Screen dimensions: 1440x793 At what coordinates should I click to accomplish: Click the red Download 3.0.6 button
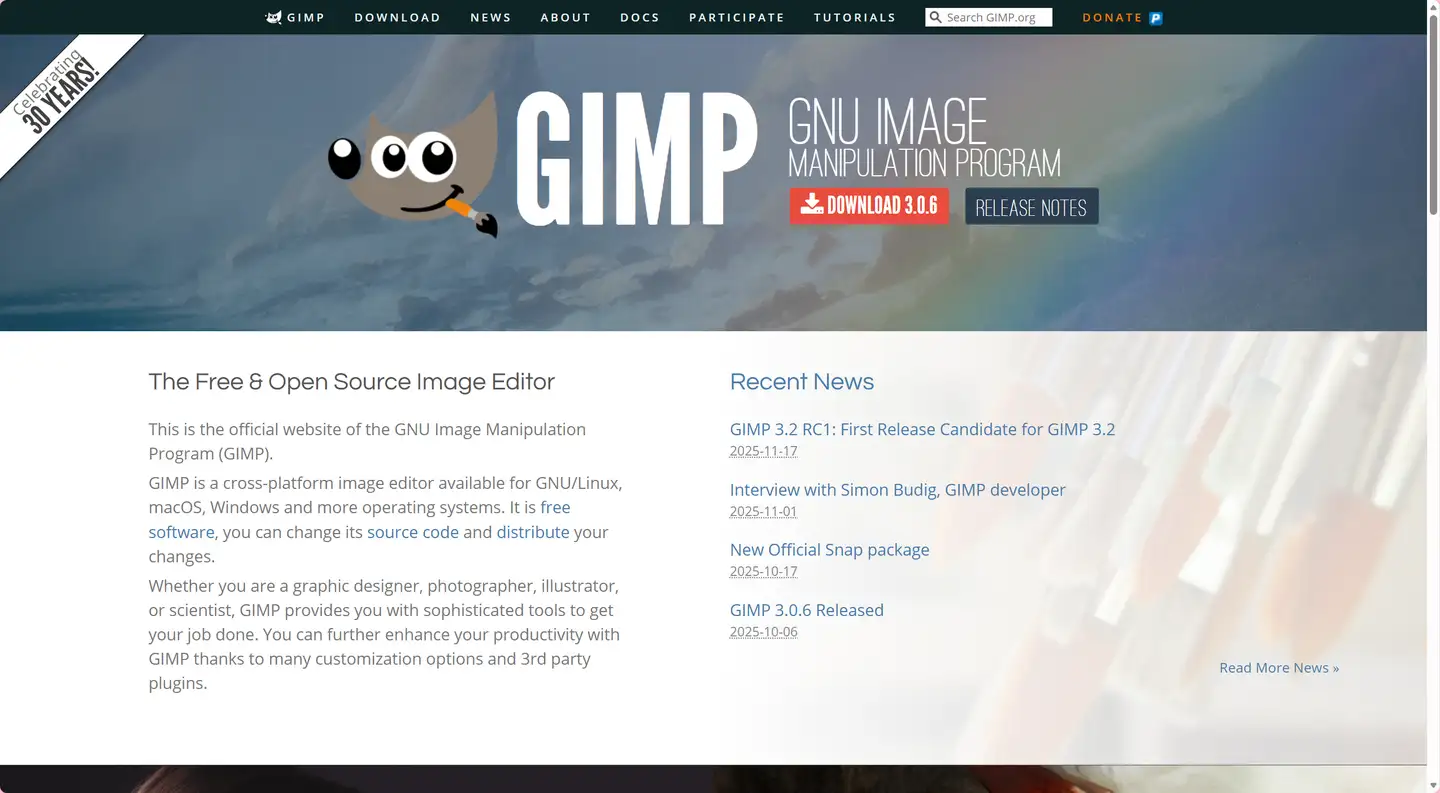869,206
